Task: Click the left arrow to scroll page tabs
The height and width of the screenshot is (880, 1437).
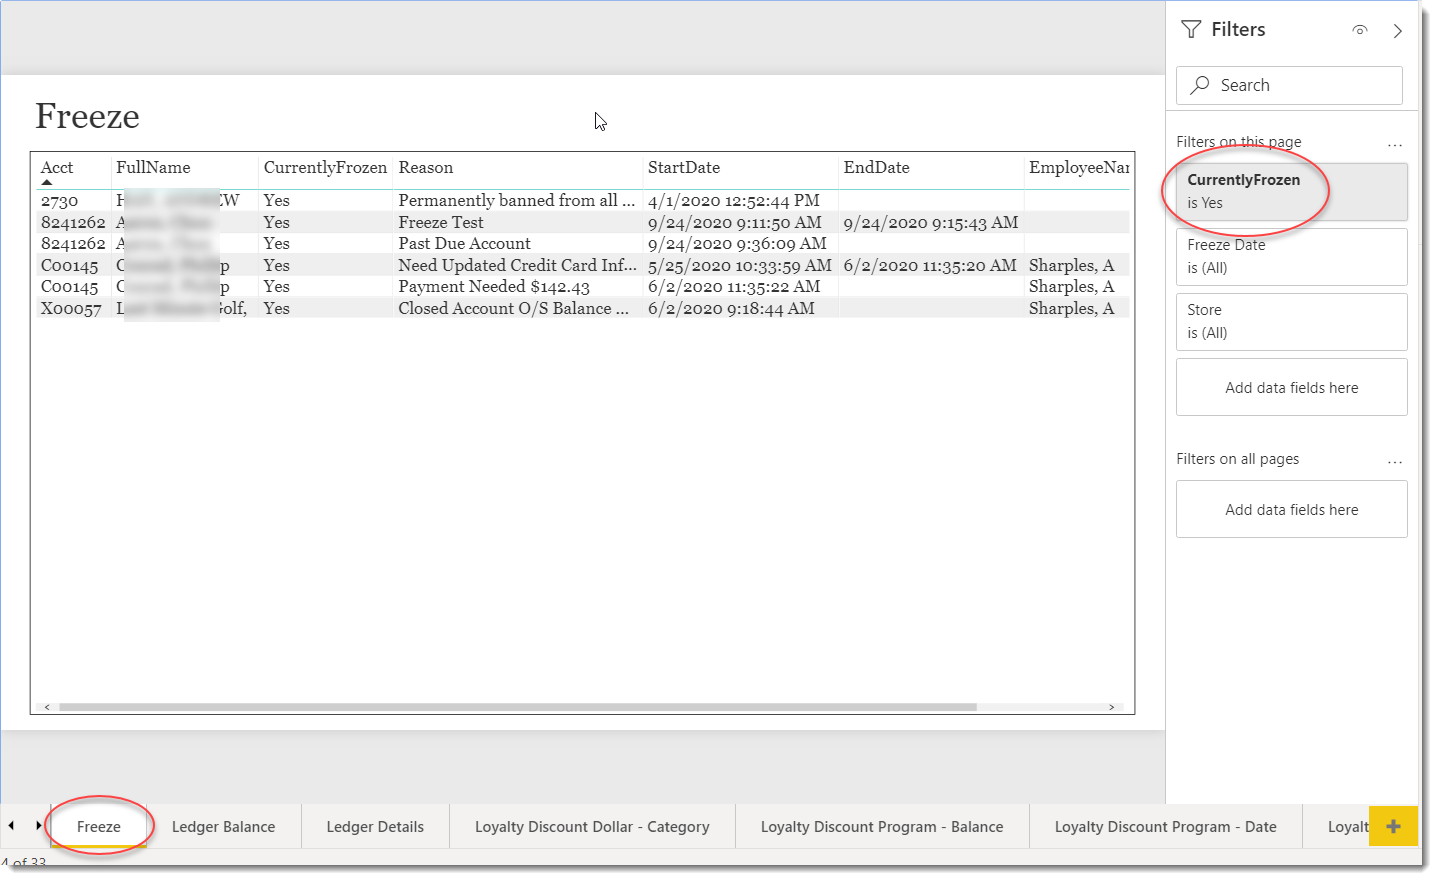Action: pyautogui.click(x=11, y=826)
